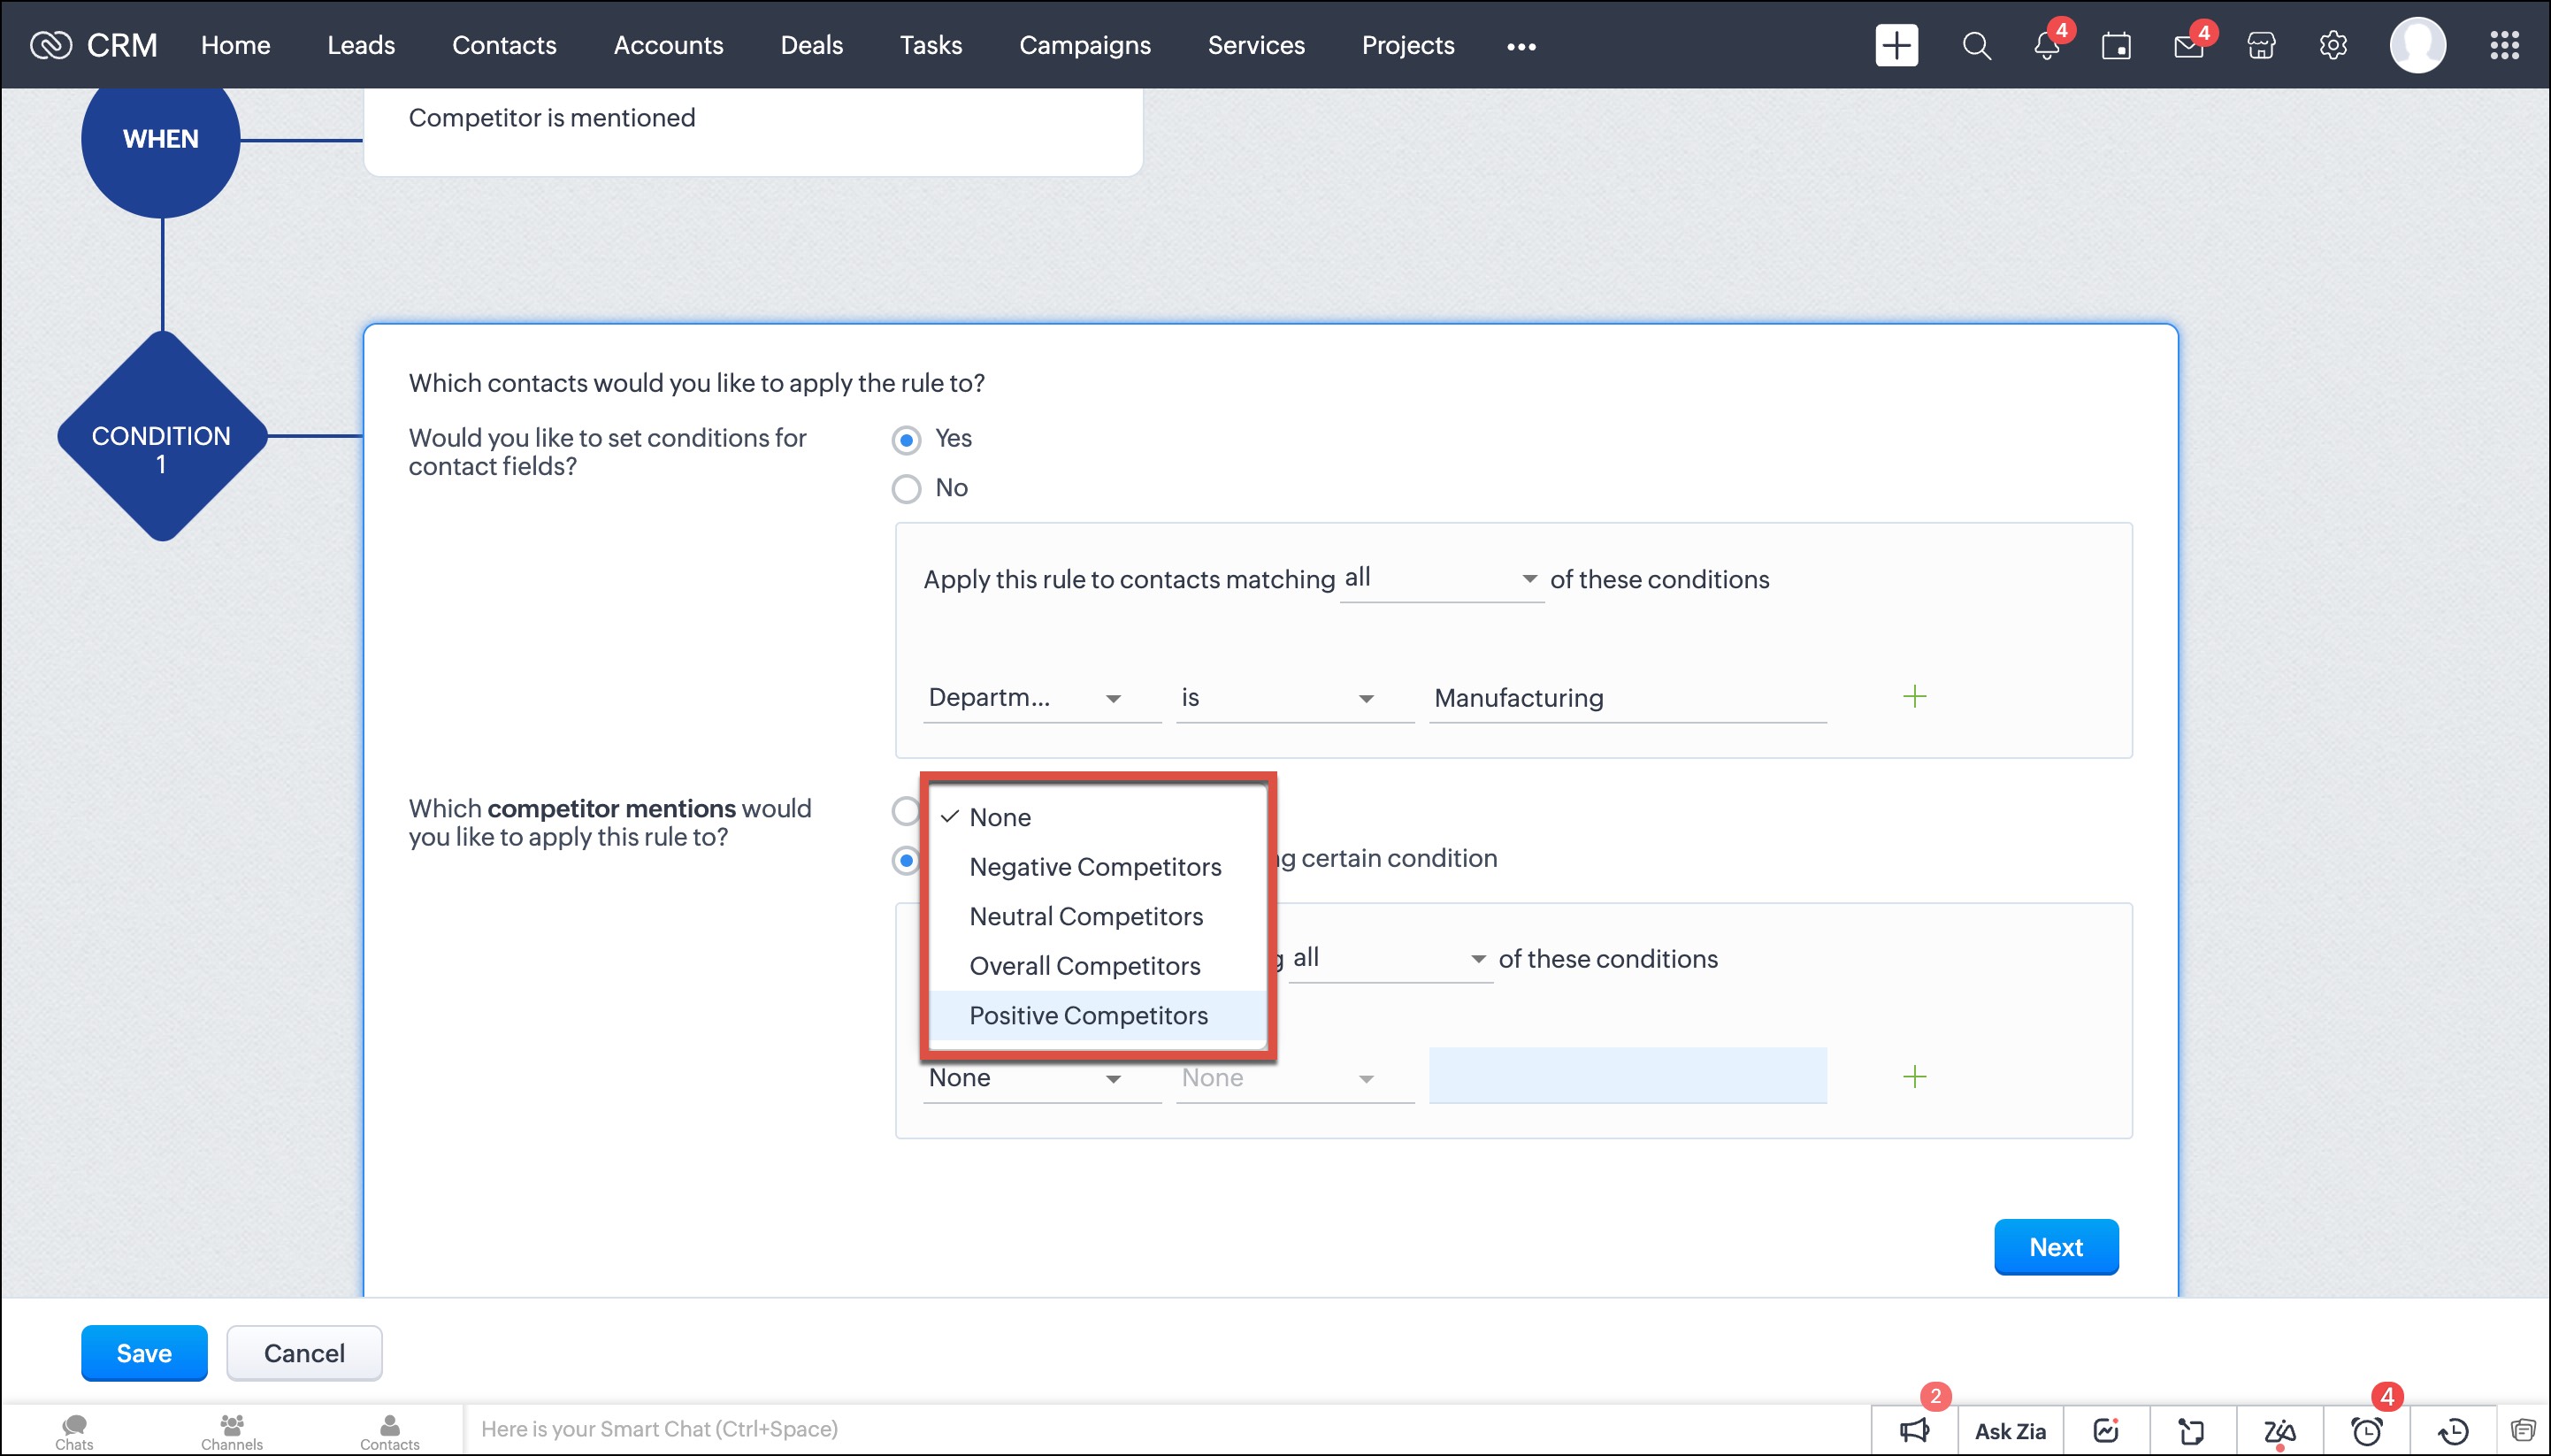2551x1456 pixels.
Task: Open the Campaigns tab
Action: [x=1084, y=45]
